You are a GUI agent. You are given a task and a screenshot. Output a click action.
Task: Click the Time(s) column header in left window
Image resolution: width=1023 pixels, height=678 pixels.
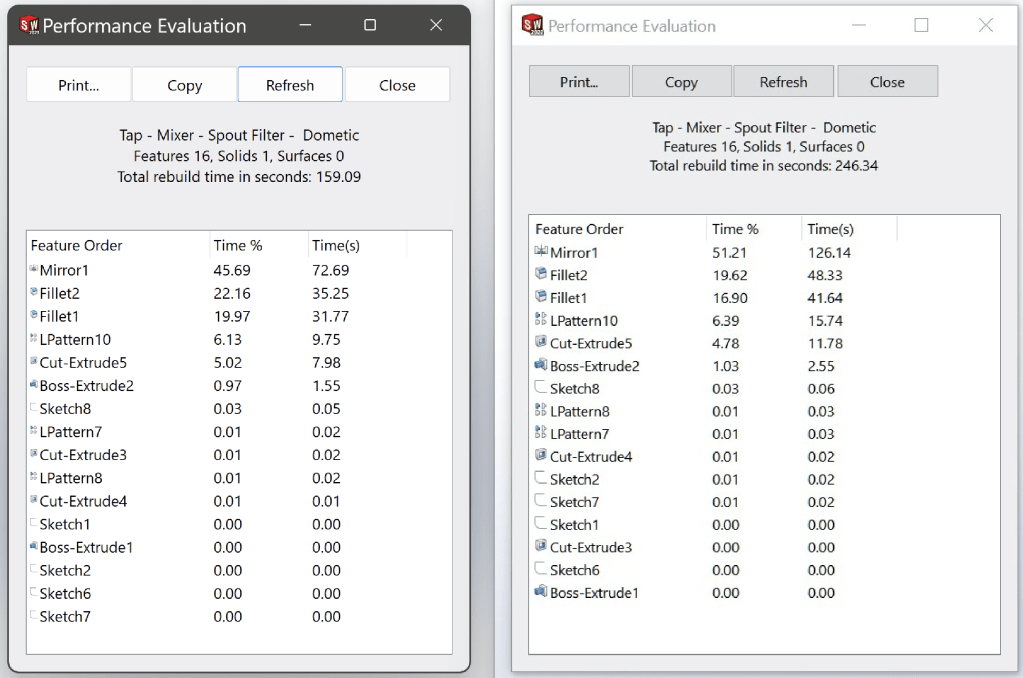335,245
